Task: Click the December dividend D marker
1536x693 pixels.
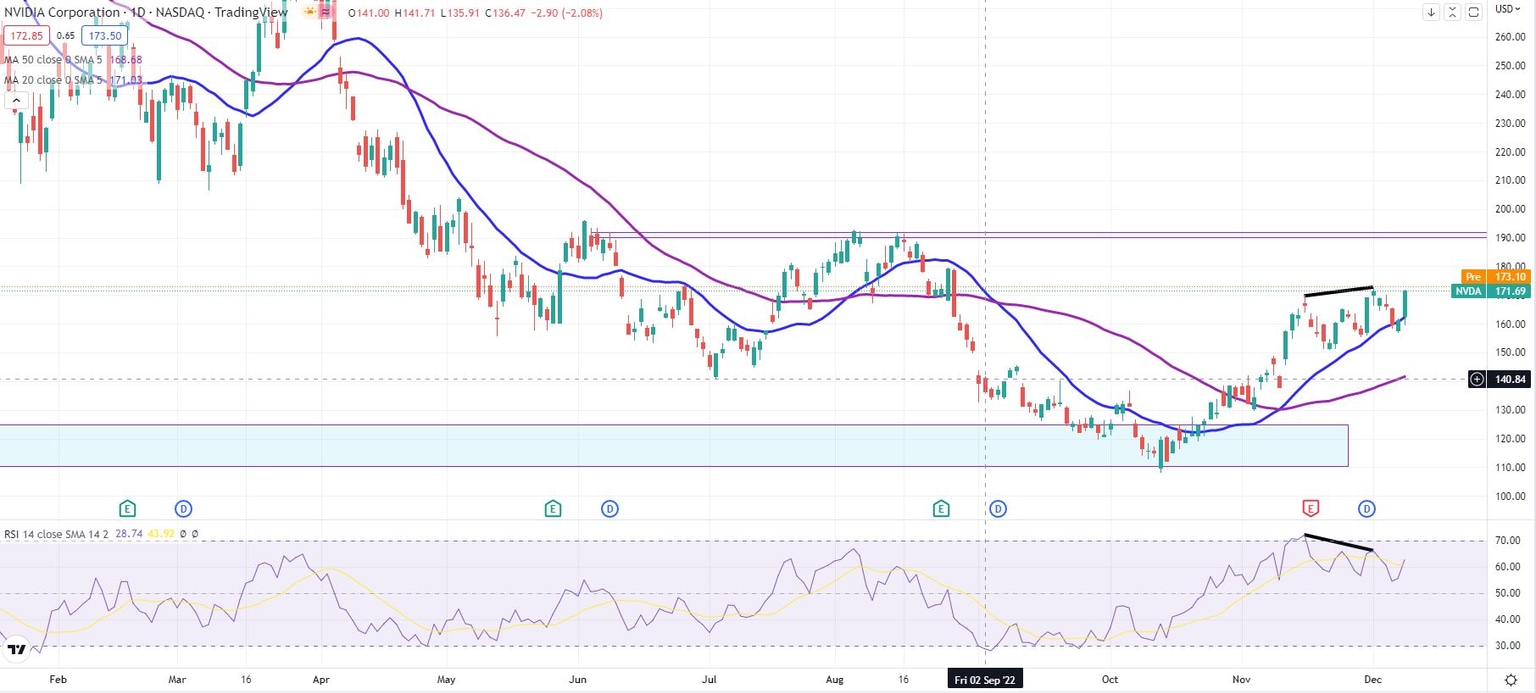Action: (x=1367, y=508)
